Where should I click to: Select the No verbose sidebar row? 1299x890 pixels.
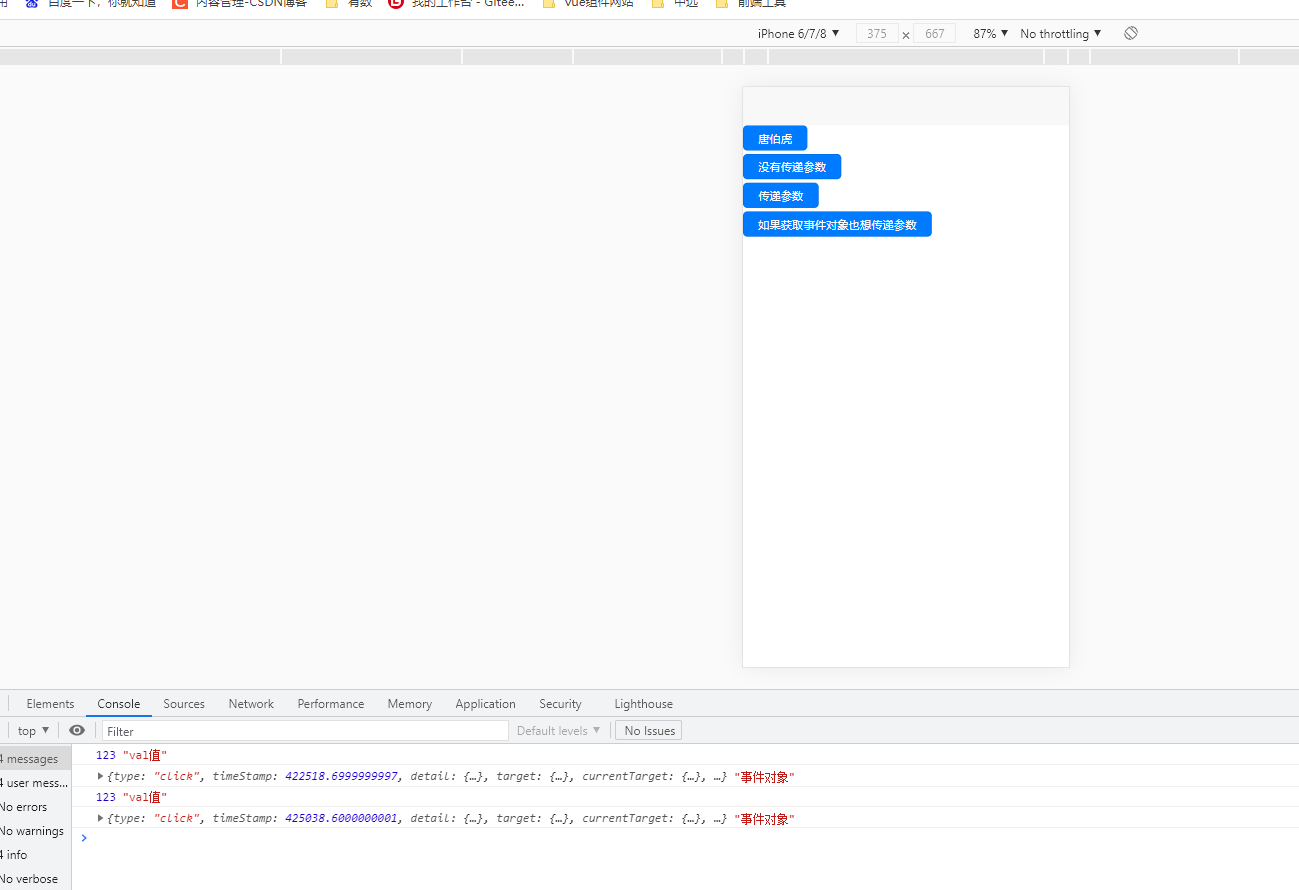pos(35,879)
